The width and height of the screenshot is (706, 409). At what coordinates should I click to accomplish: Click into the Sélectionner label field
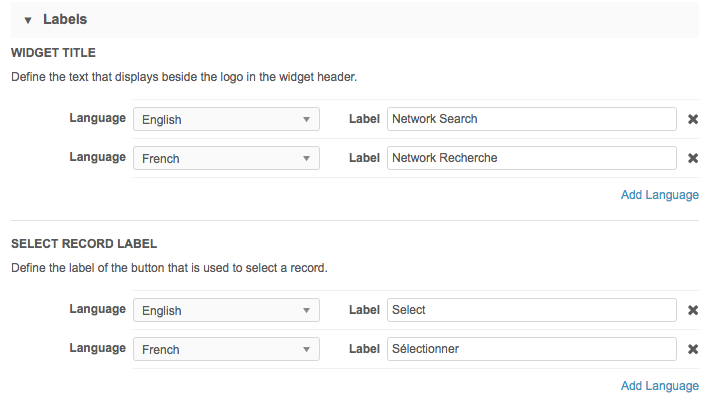click(531, 349)
